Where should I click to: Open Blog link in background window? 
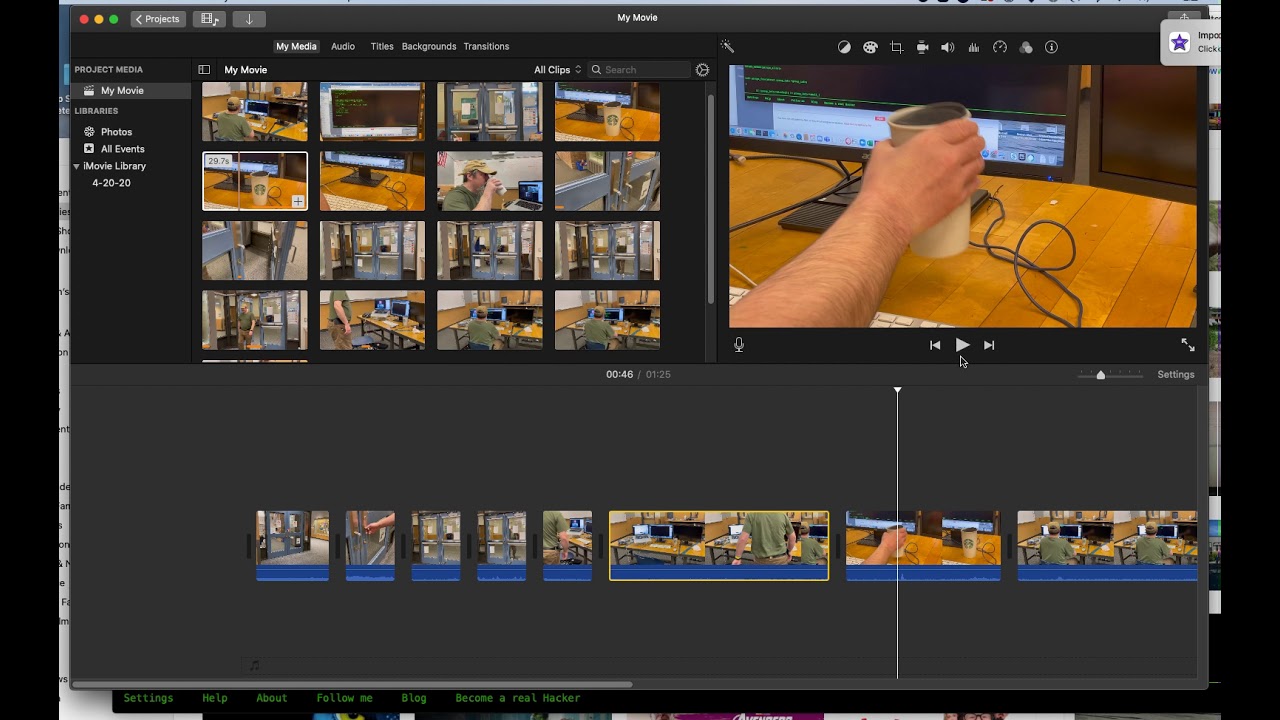[414, 698]
